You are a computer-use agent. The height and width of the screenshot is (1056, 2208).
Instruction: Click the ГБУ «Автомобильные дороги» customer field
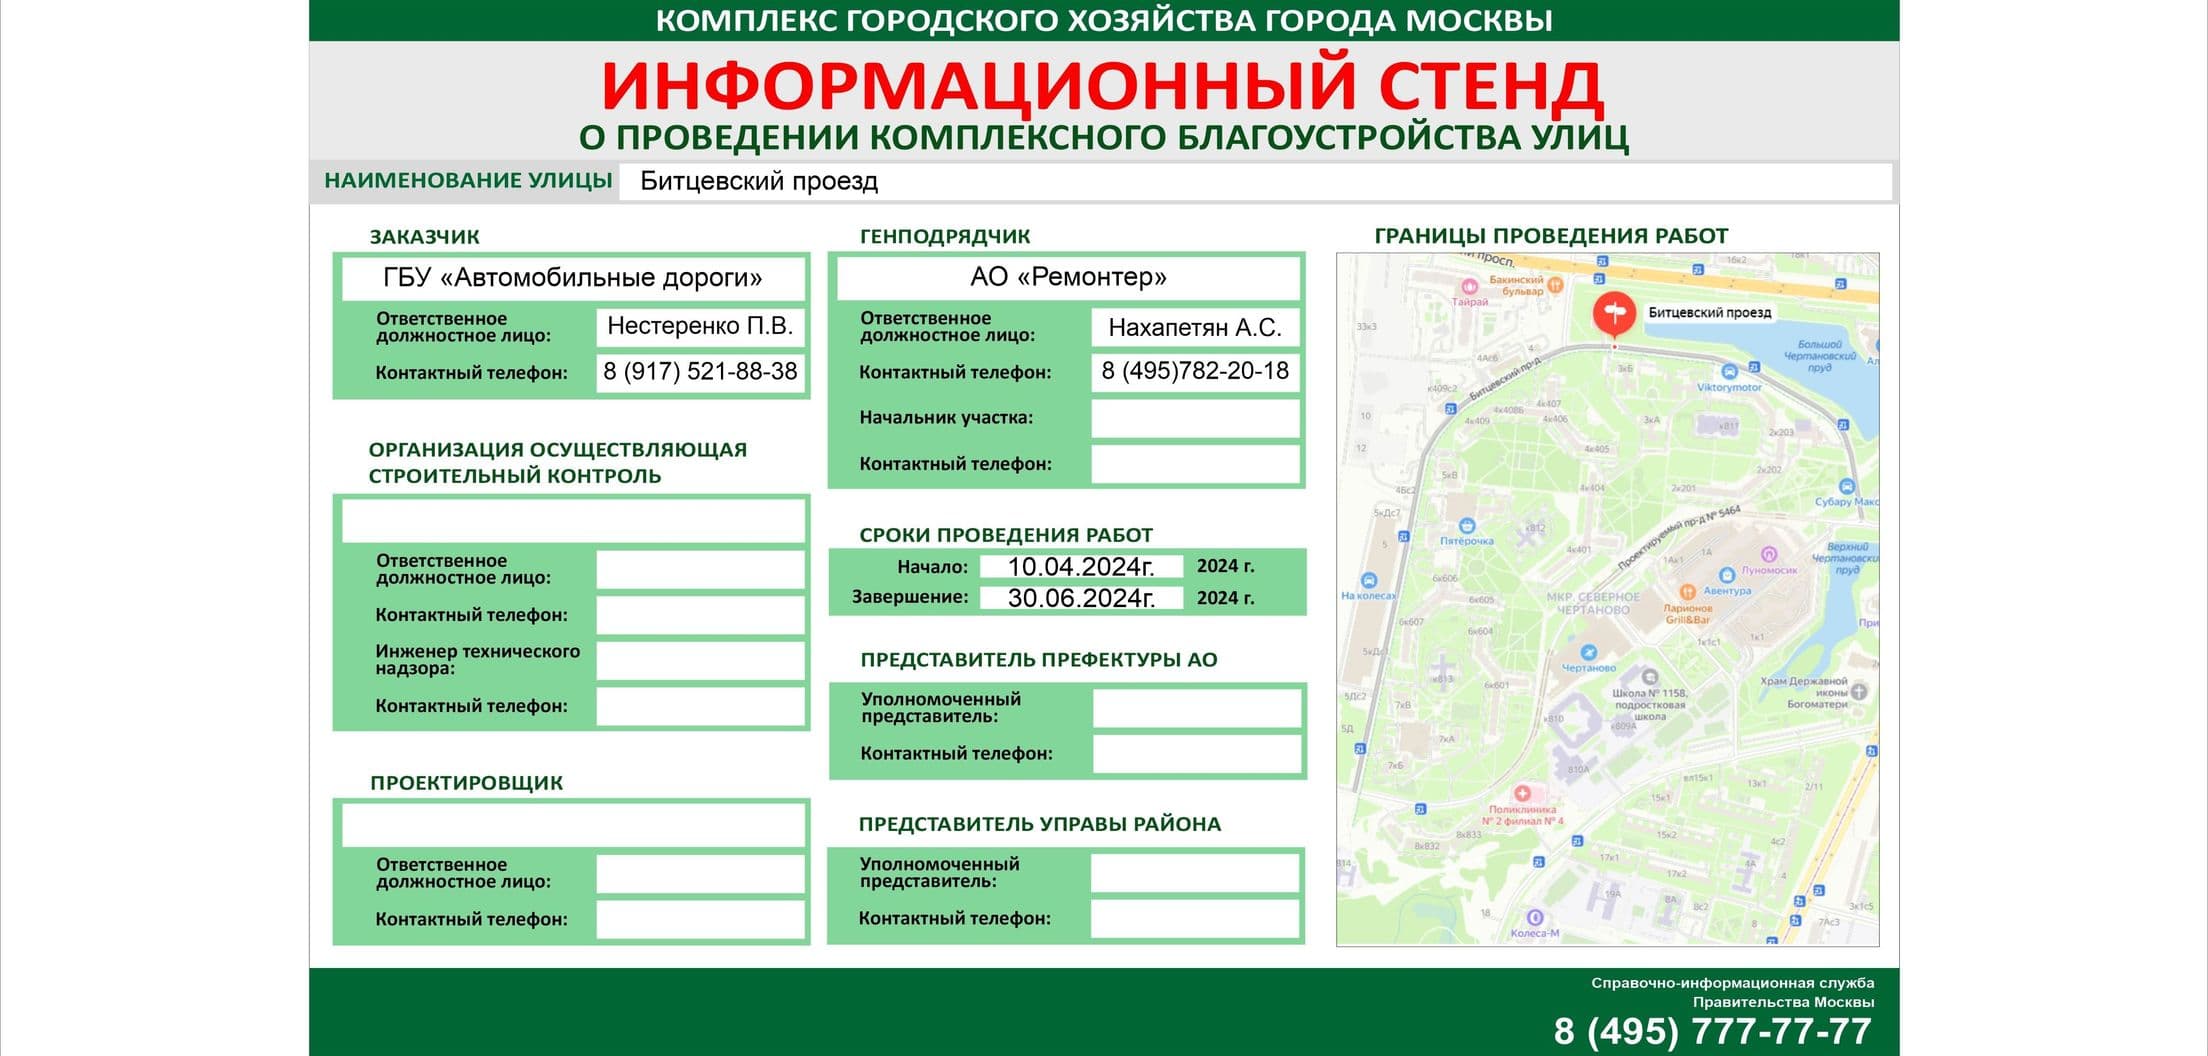click(573, 277)
